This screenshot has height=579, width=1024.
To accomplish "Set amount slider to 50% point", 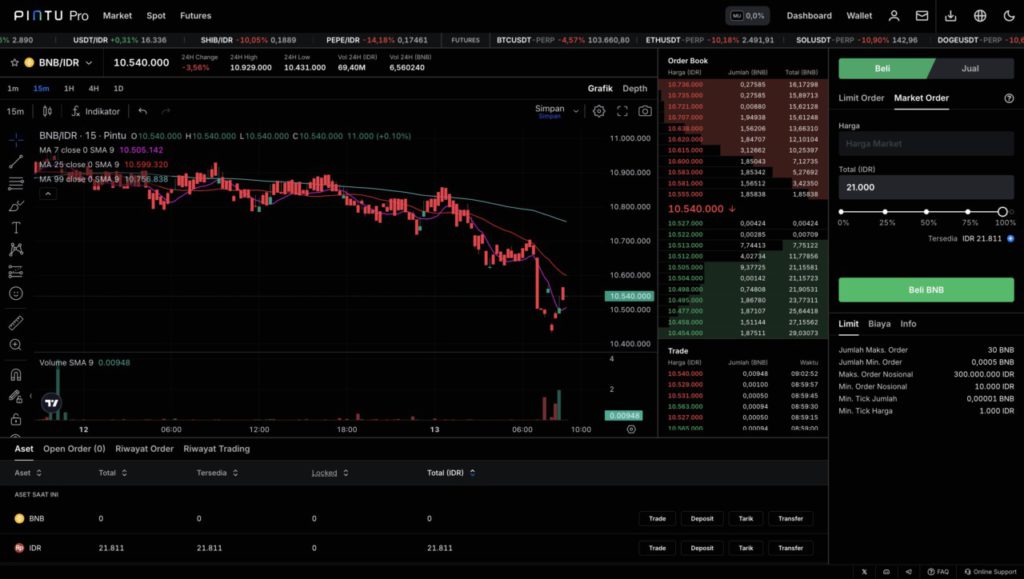I will point(926,211).
